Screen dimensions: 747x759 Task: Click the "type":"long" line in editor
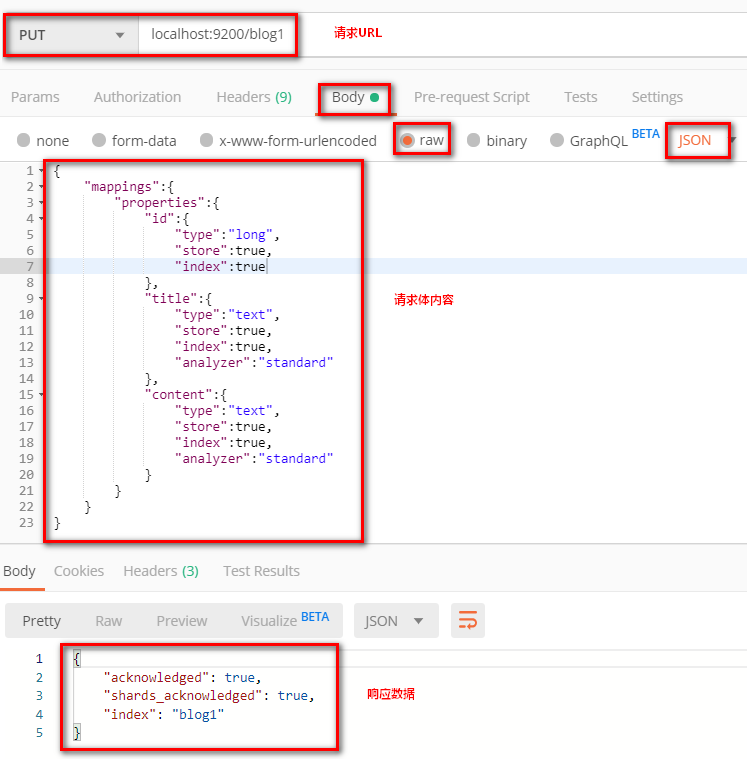point(227,235)
